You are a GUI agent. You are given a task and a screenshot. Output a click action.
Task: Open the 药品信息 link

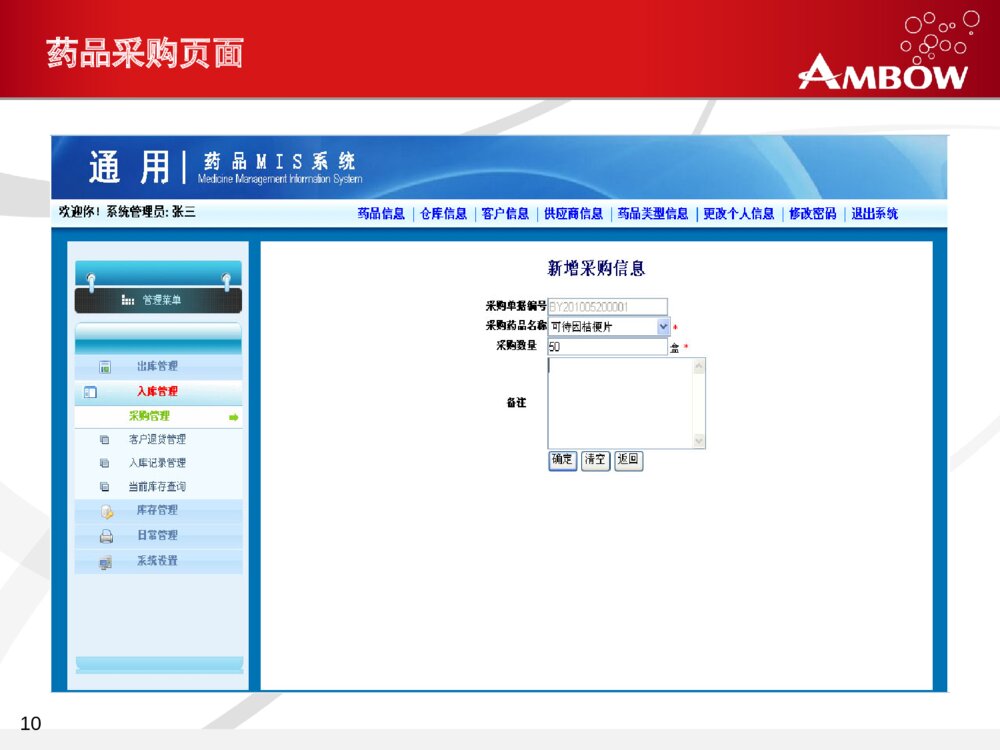click(x=381, y=214)
